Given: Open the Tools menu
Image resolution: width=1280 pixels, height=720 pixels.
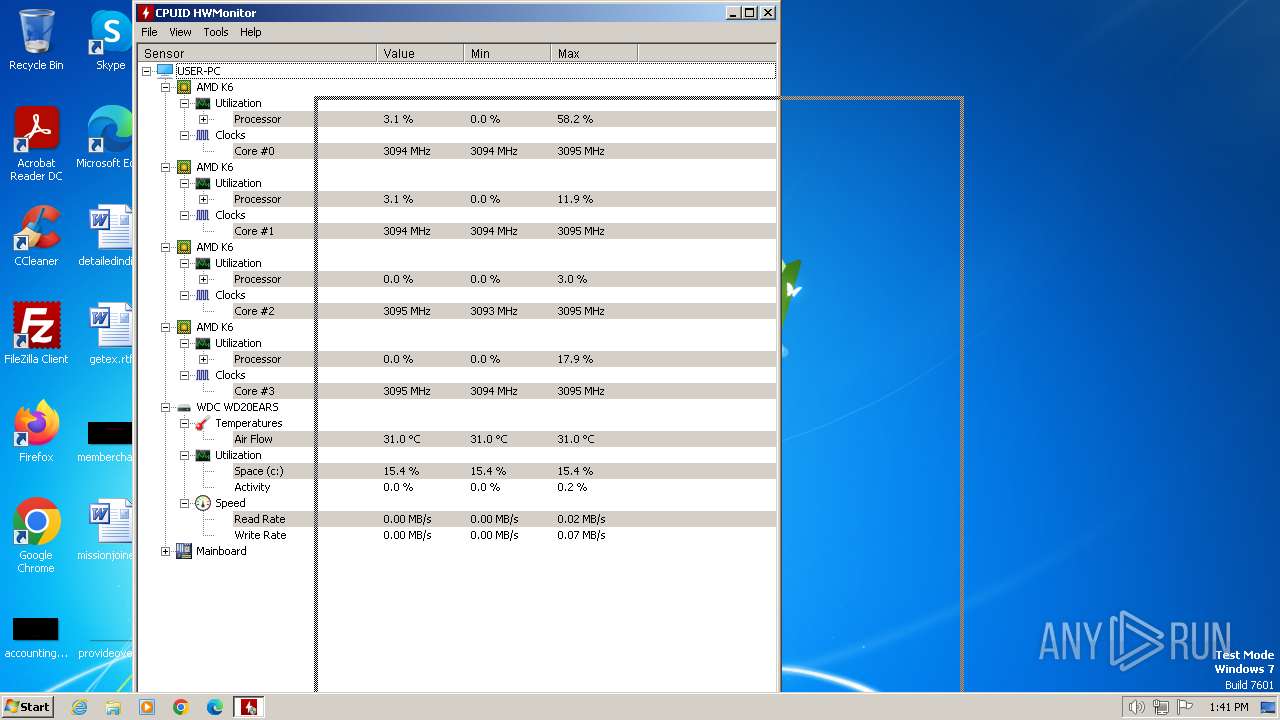Looking at the screenshot, I should 216,32.
